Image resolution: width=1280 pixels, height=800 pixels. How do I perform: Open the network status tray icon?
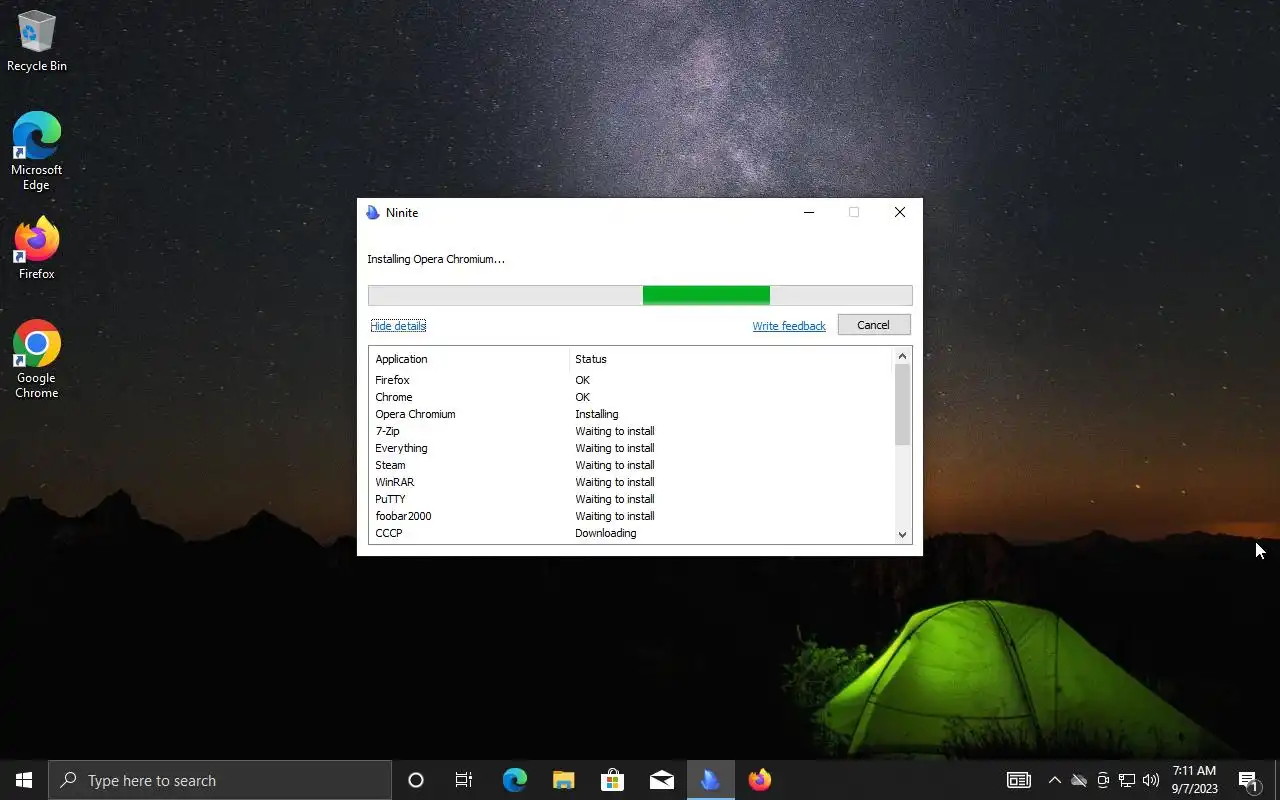[x=1127, y=780]
